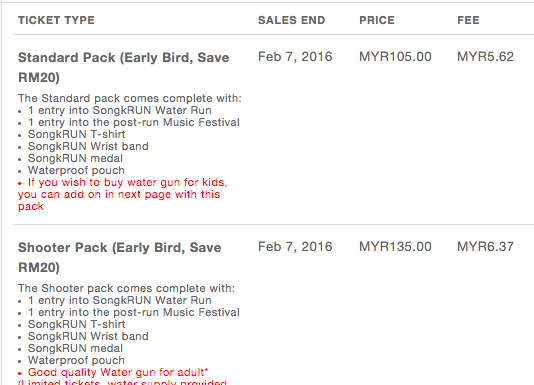The width and height of the screenshot is (534, 385).
Task: Select the Shooter Pack Early Bird title
Action: tap(120, 257)
